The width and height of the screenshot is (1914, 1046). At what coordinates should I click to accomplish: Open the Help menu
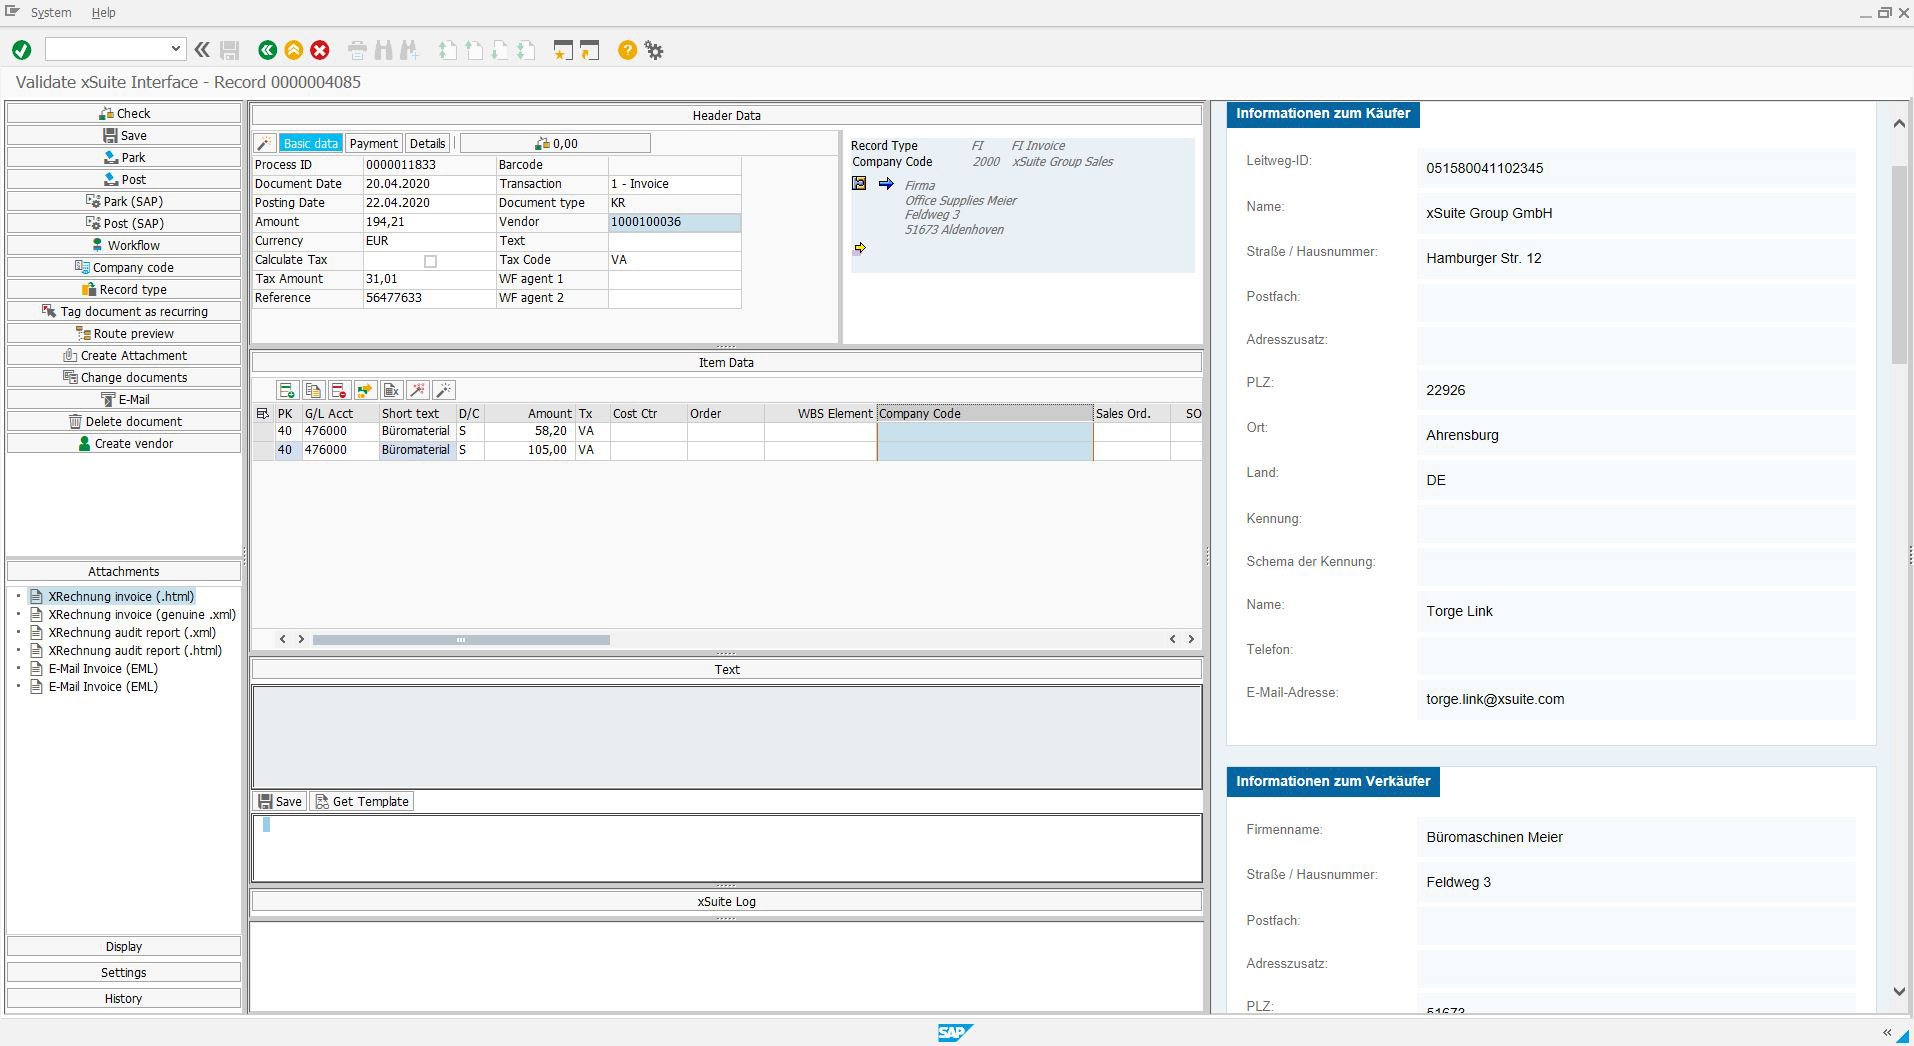(x=104, y=13)
